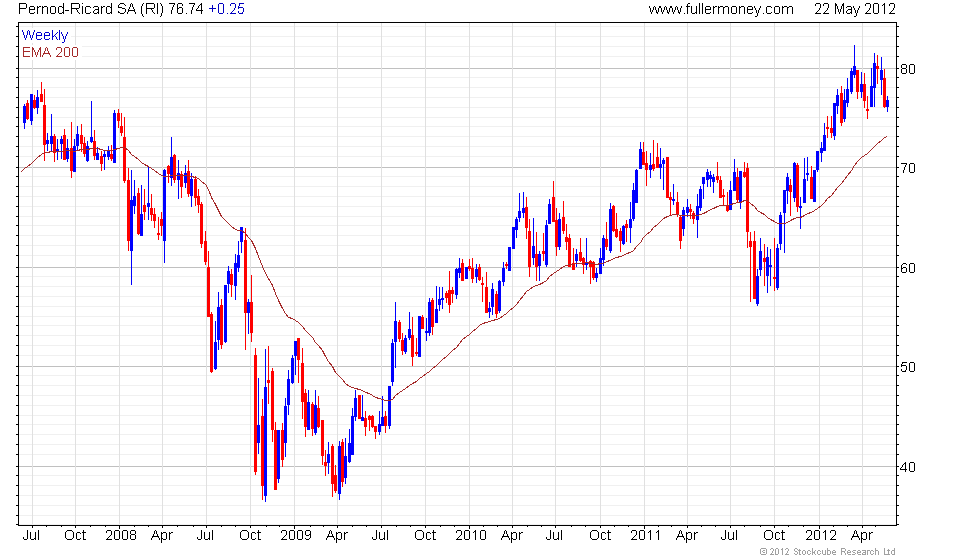Click the y-axis label 70
Screen dimensions: 980x560
coord(908,168)
